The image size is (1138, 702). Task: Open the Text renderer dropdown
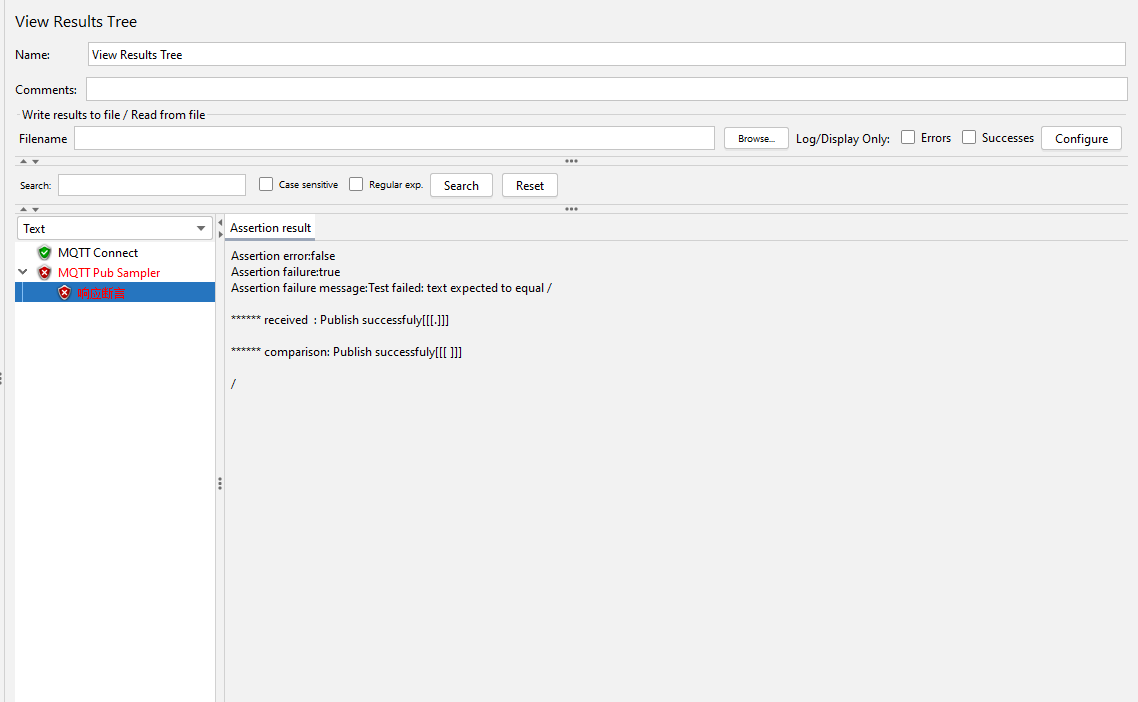click(115, 229)
